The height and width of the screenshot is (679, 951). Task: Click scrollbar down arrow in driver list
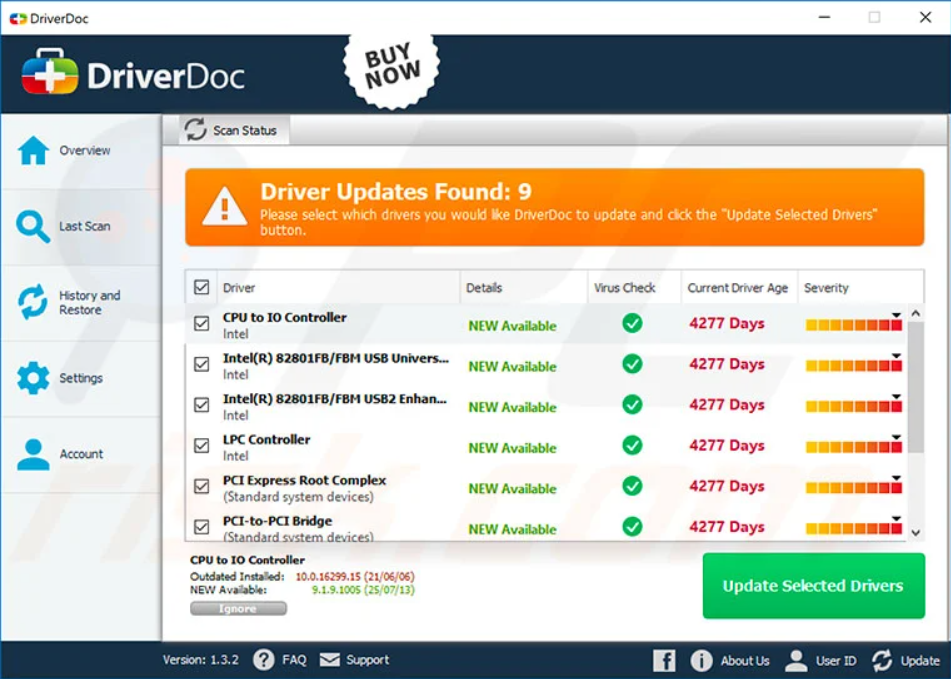916,532
